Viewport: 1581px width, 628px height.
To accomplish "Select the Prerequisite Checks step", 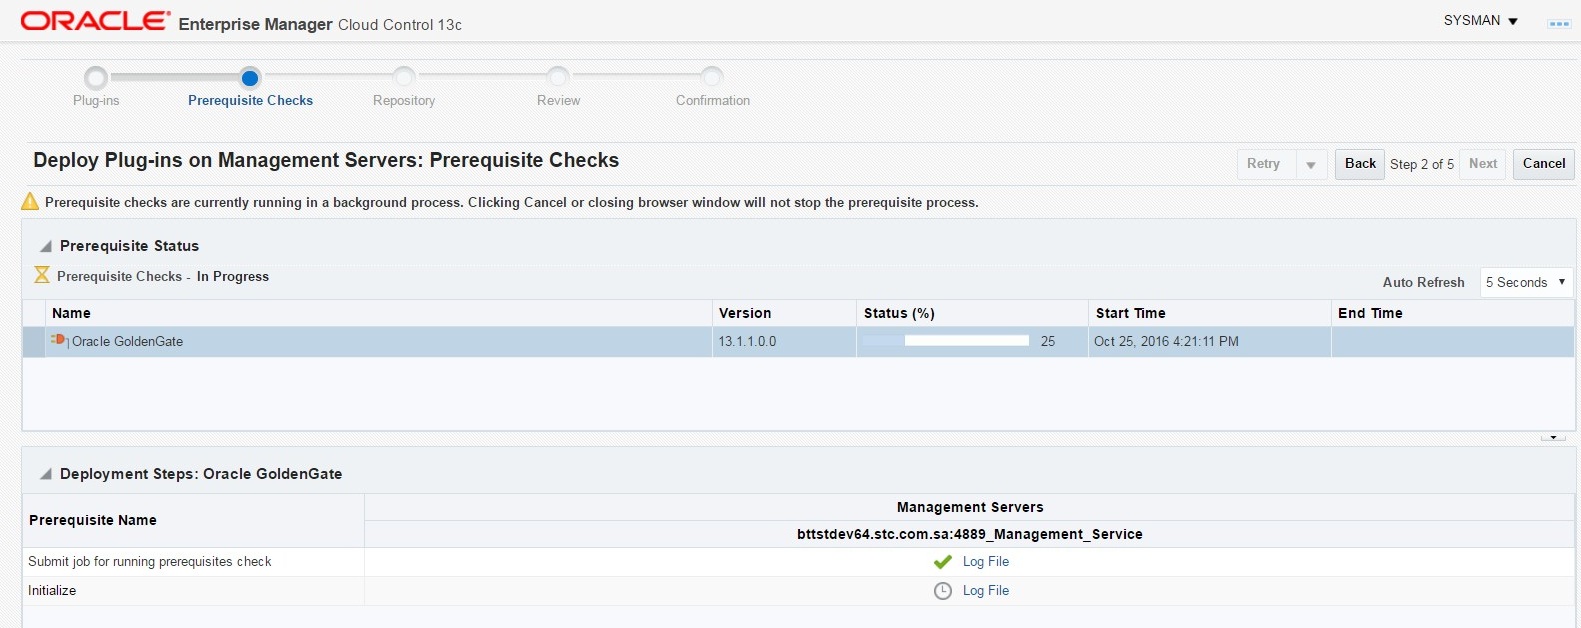I will click(x=250, y=87).
